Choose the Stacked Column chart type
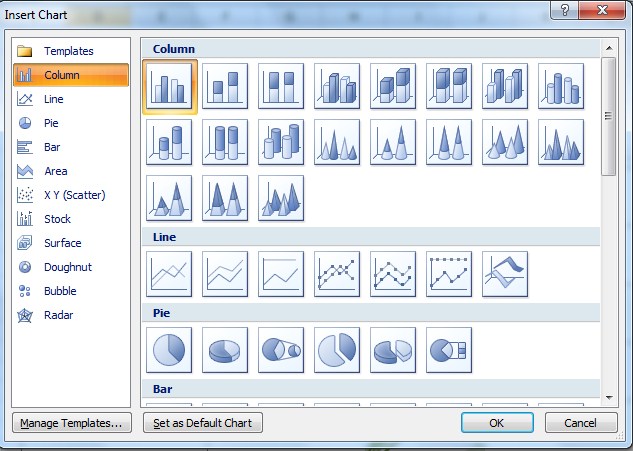The width and height of the screenshot is (633, 451). [x=225, y=86]
